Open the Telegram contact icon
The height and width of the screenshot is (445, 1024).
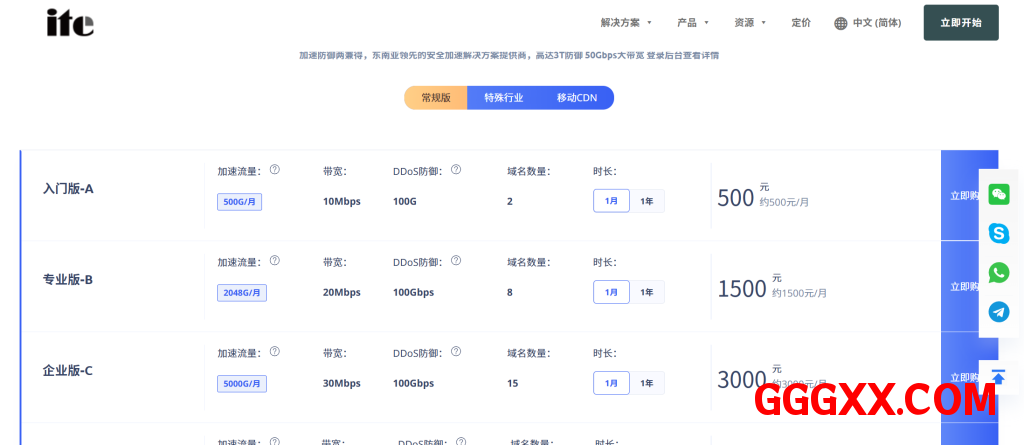pyautogui.click(x=998, y=312)
